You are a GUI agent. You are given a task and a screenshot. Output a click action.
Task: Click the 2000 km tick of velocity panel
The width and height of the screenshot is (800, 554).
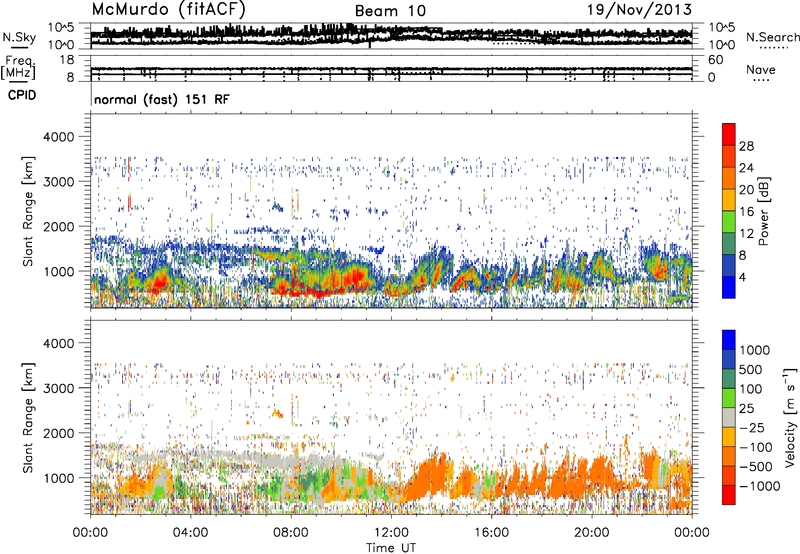point(59,433)
